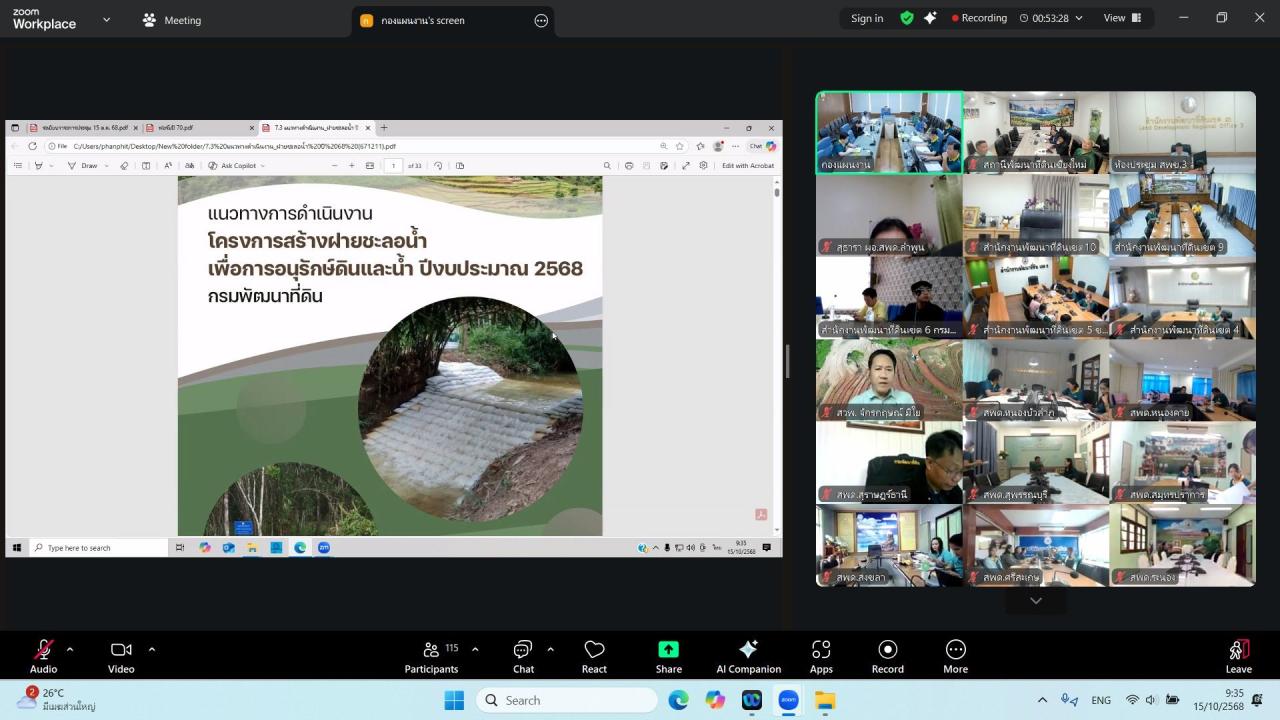
Task: Expand video settings arrow
Action: pos(152,649)
